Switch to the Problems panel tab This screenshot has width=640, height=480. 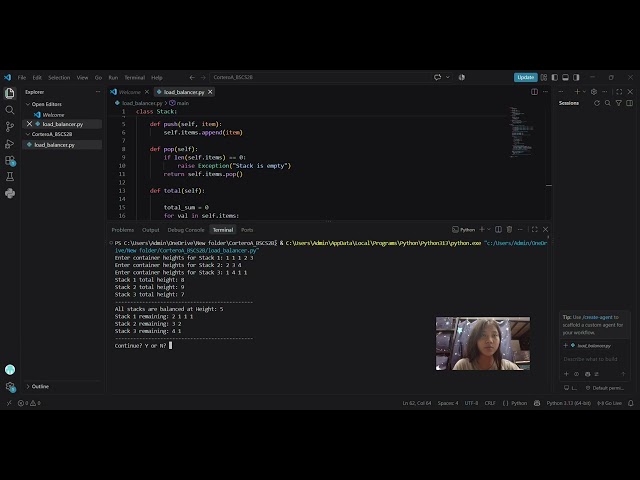click(122, 230)
